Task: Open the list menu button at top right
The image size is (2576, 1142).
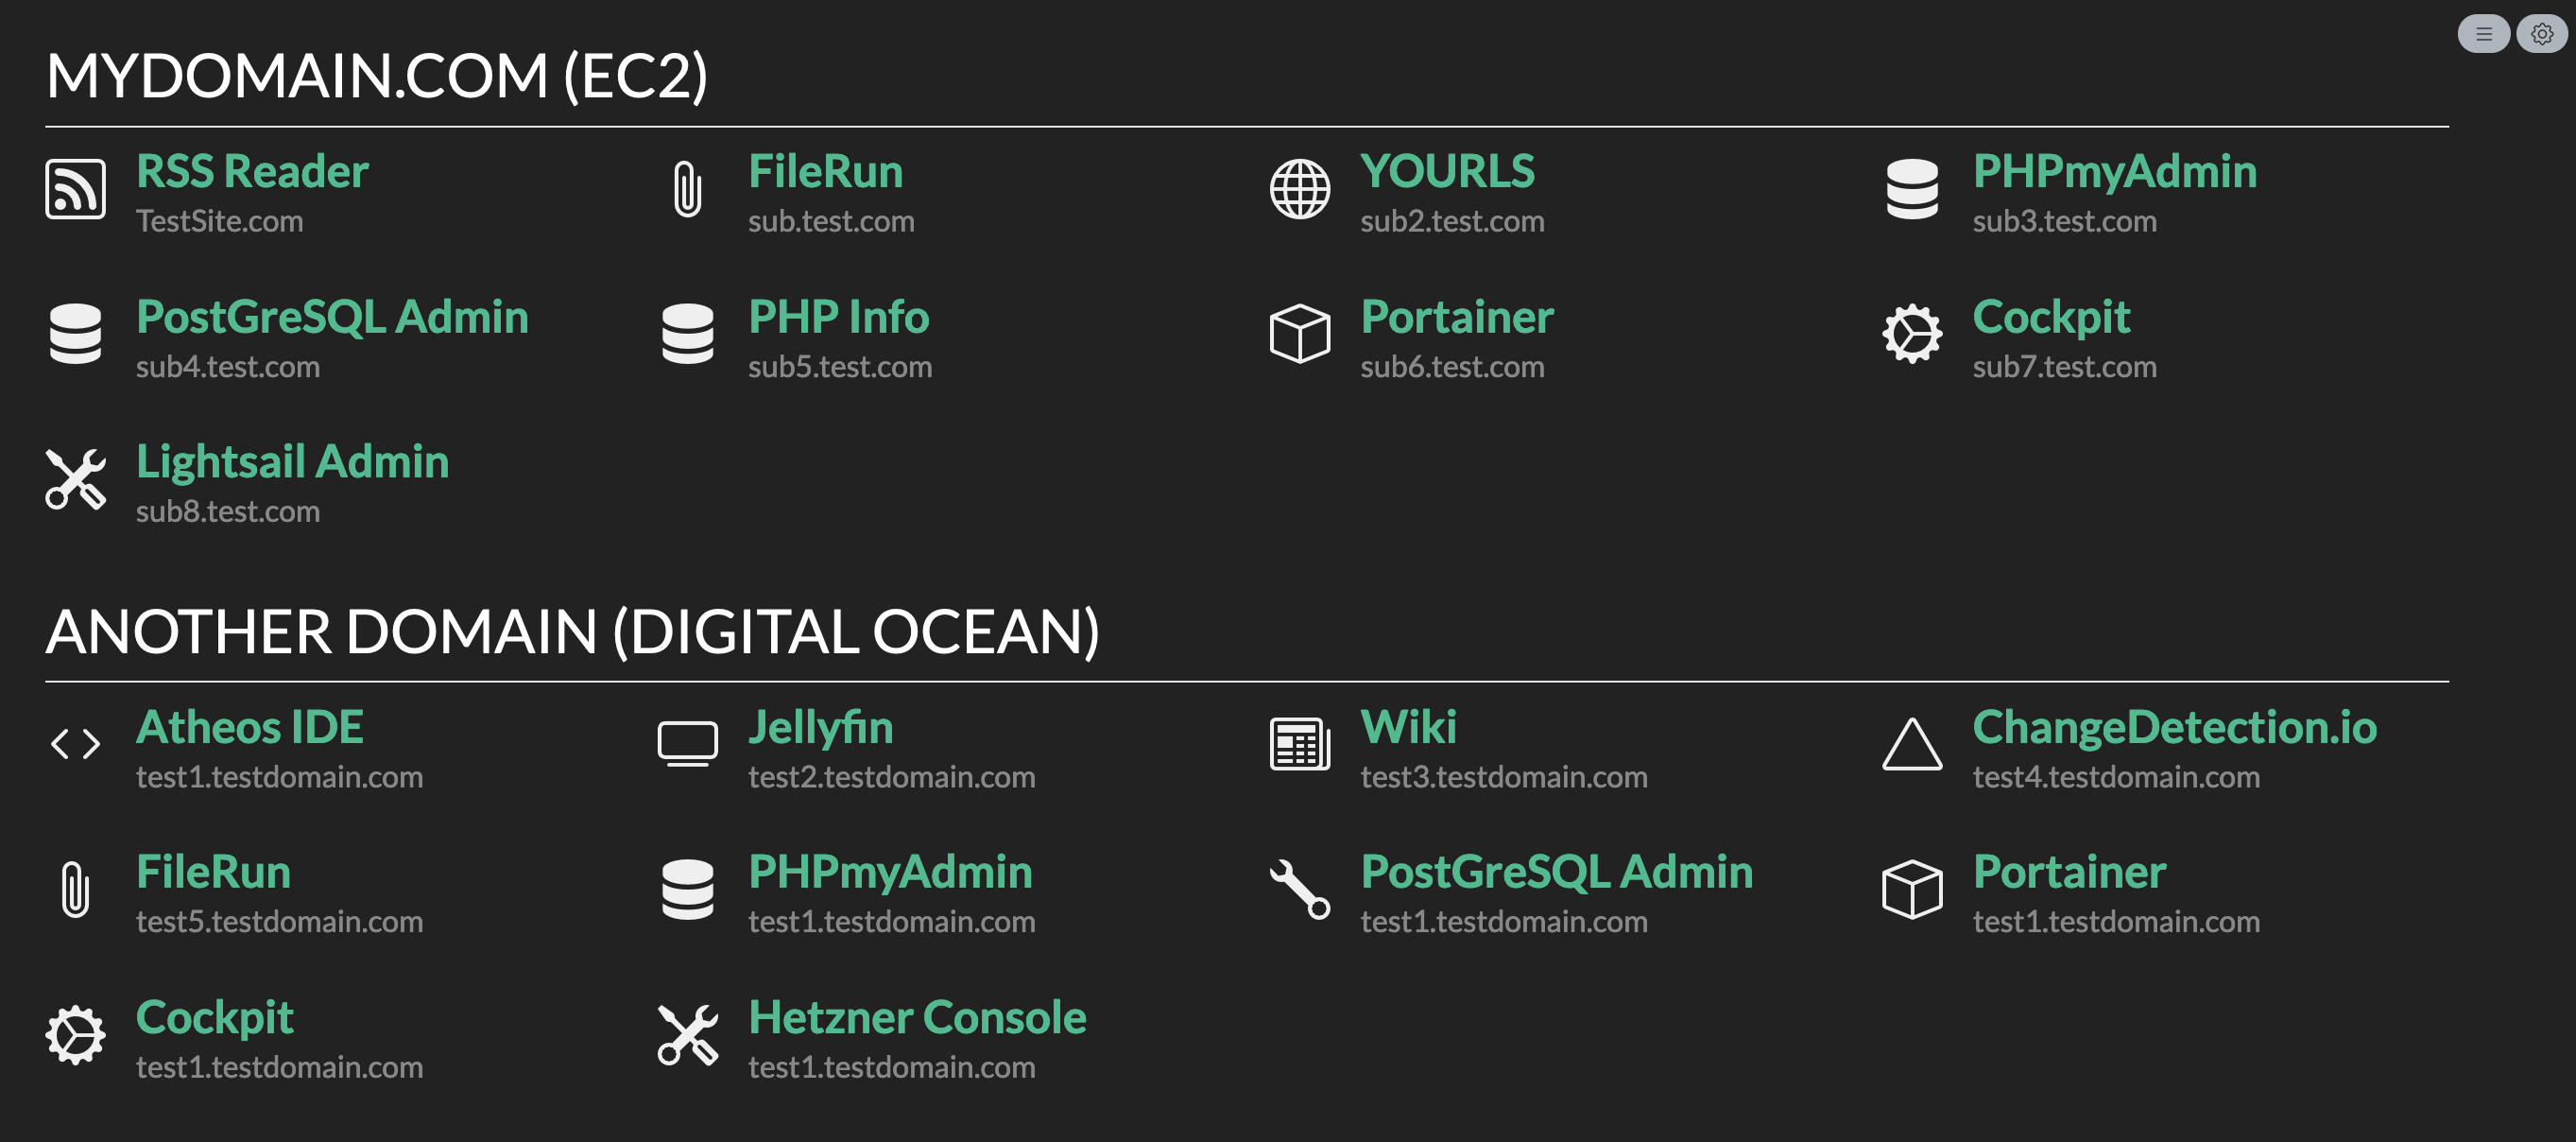Action: click(2484, 34)
